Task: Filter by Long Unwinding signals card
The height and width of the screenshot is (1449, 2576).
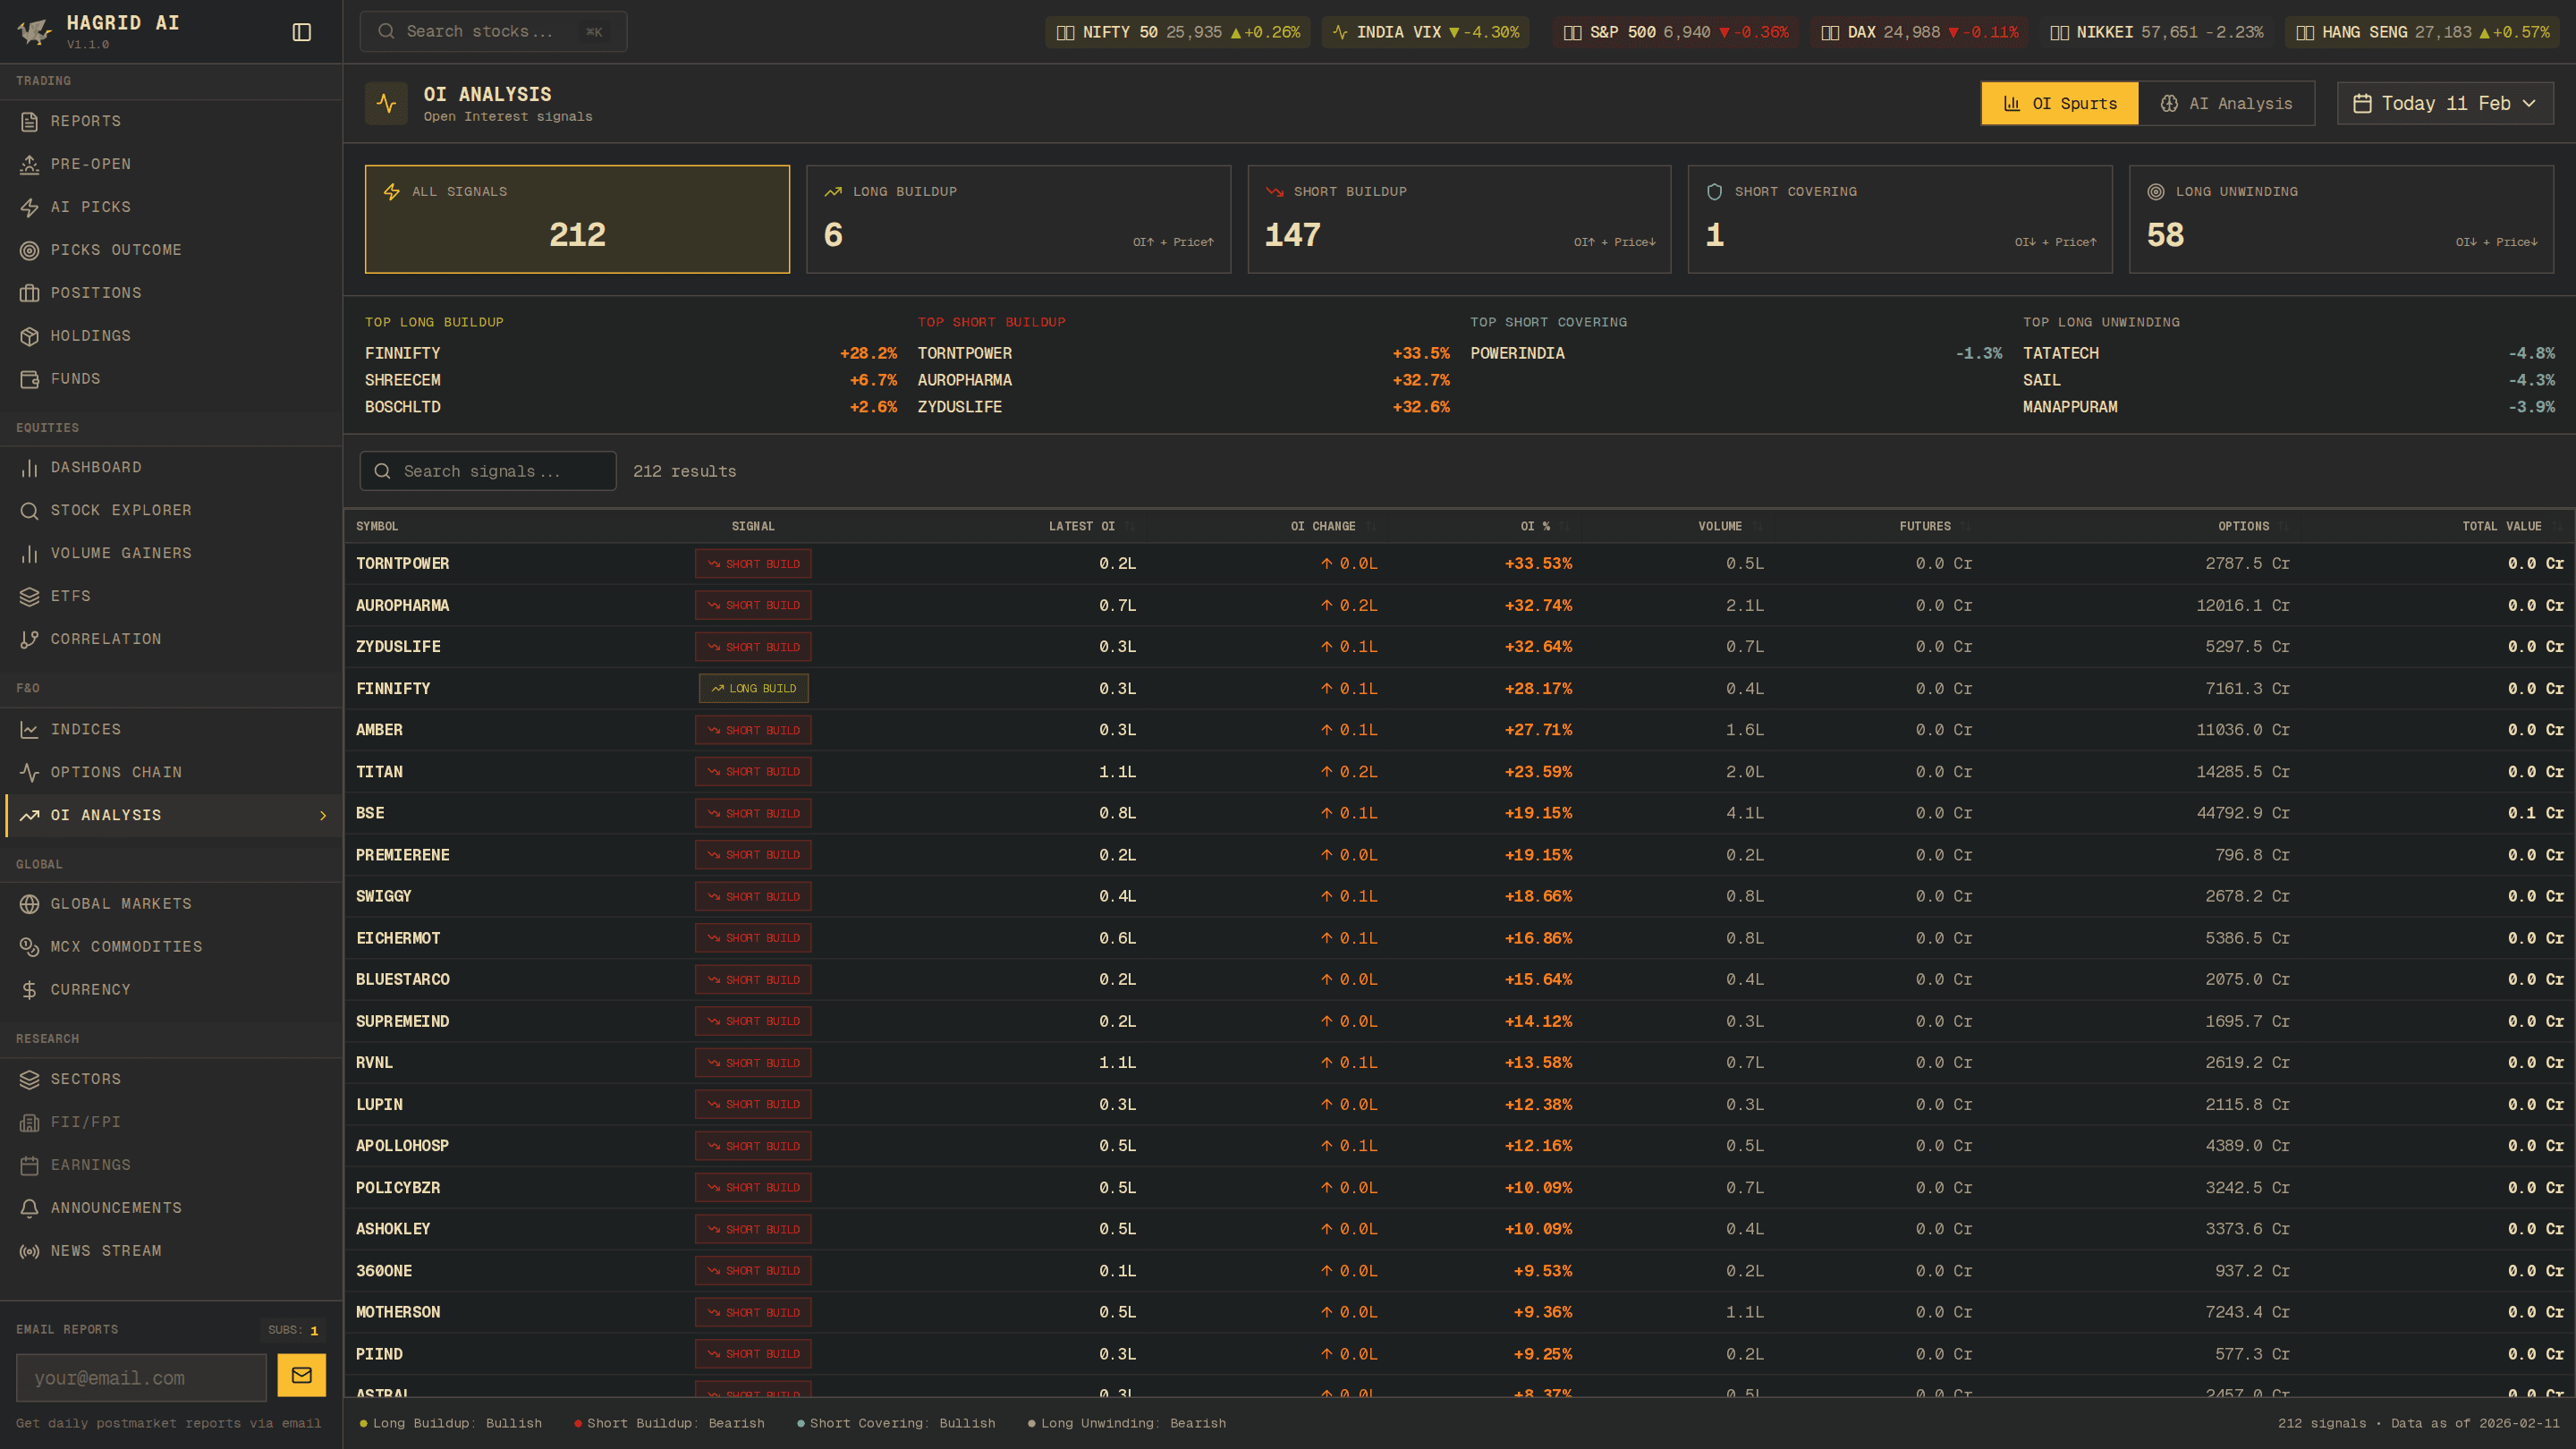Action: (2340, 219)
